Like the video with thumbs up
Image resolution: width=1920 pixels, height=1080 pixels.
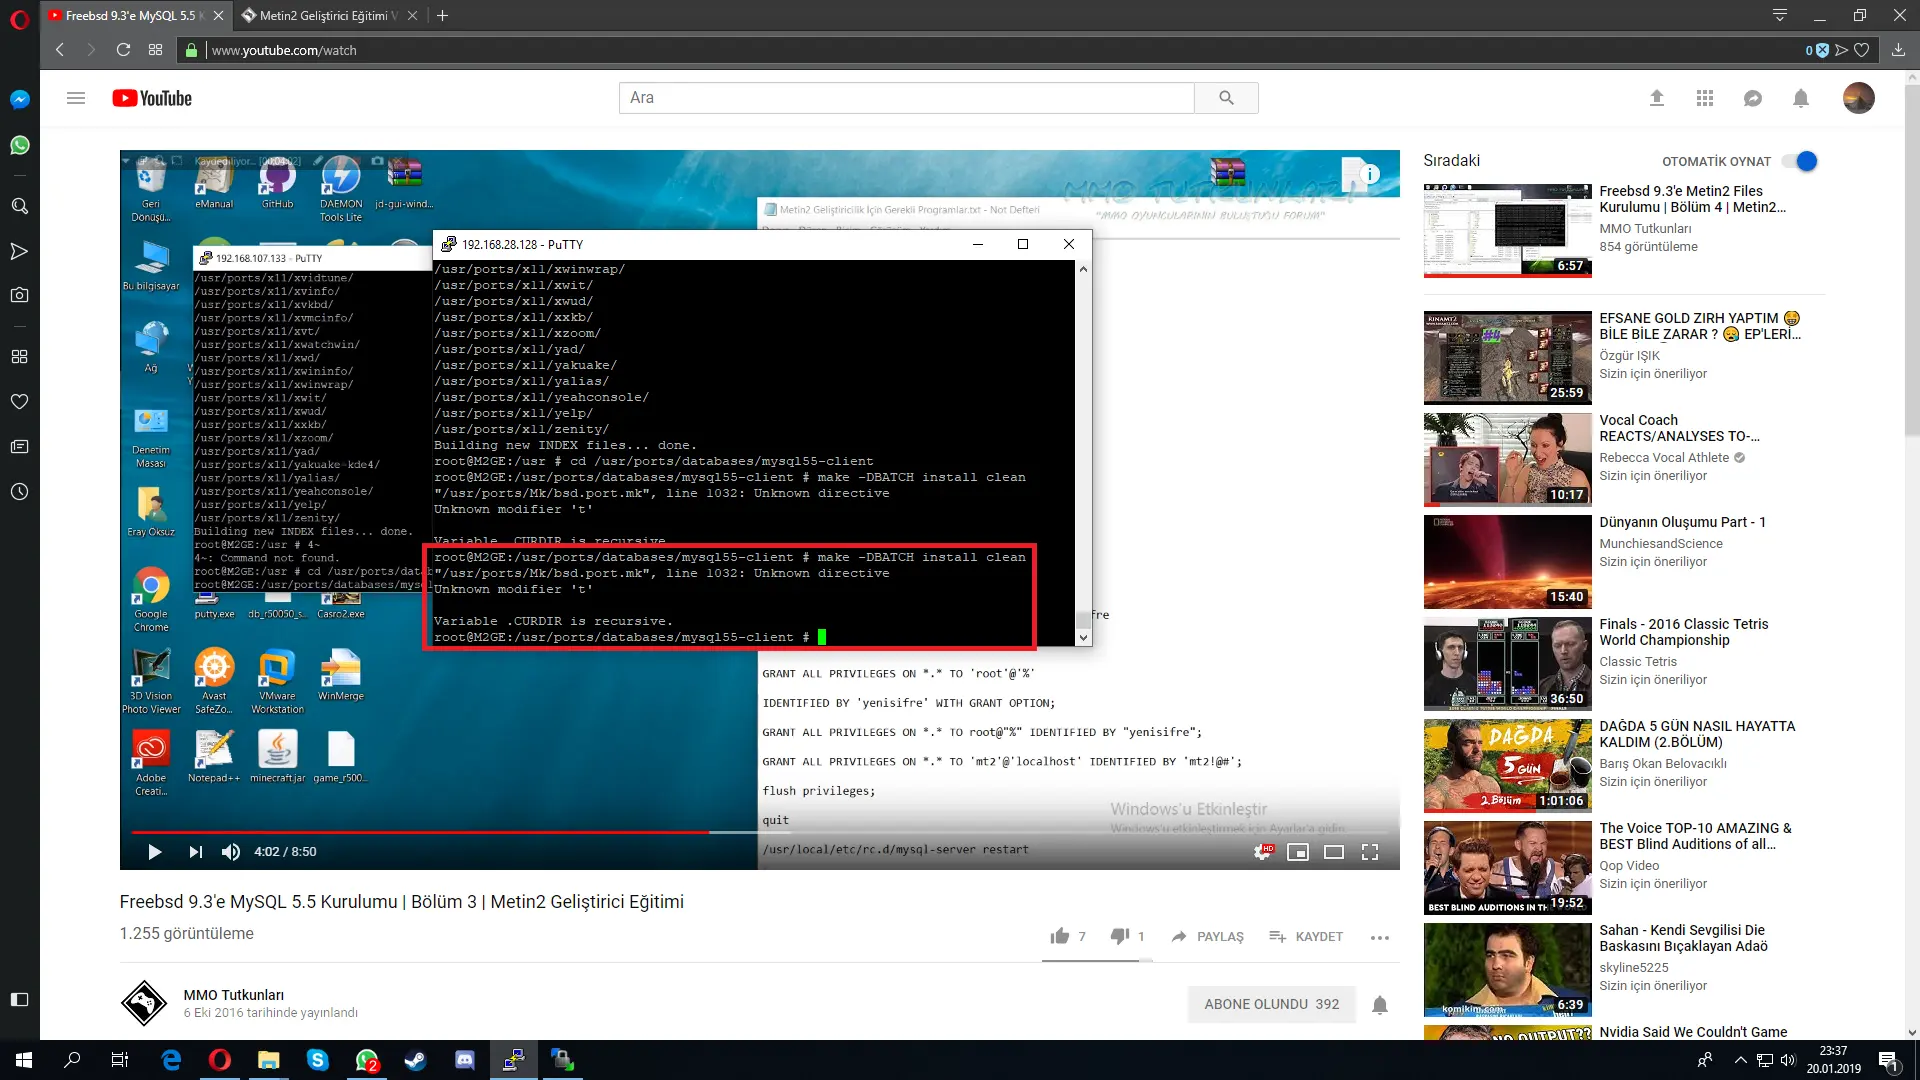1060,936
